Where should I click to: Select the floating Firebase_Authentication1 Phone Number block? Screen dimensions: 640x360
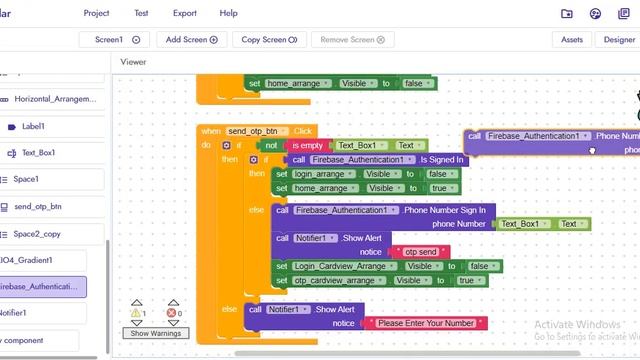tap(552, 143)
